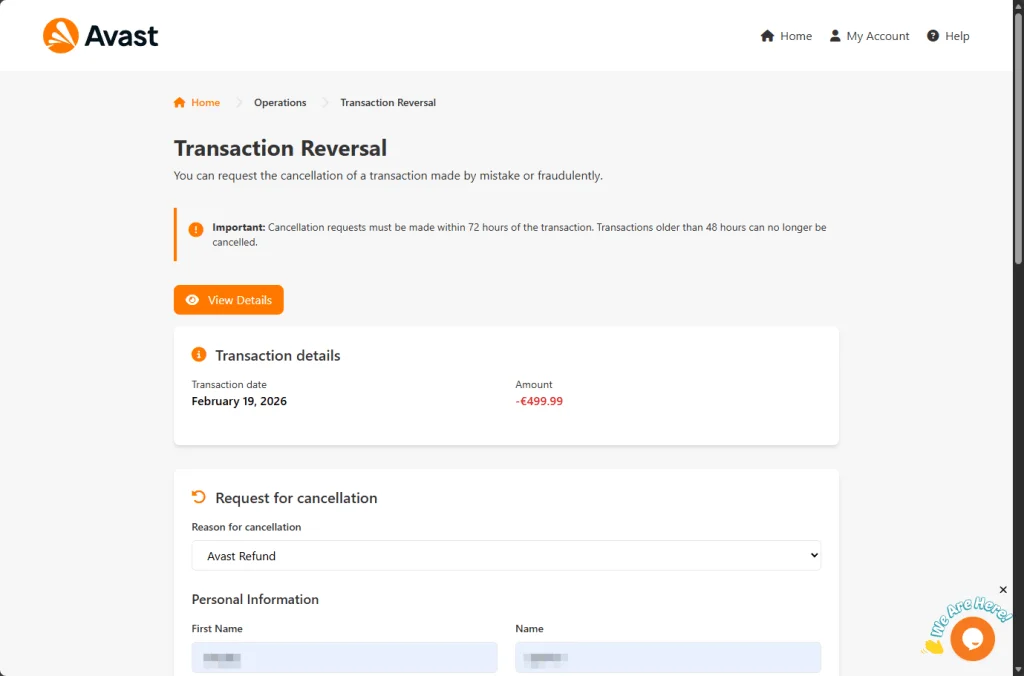
Task: Click the orange house icon in breadcrumb
Action: pos(179,103)
